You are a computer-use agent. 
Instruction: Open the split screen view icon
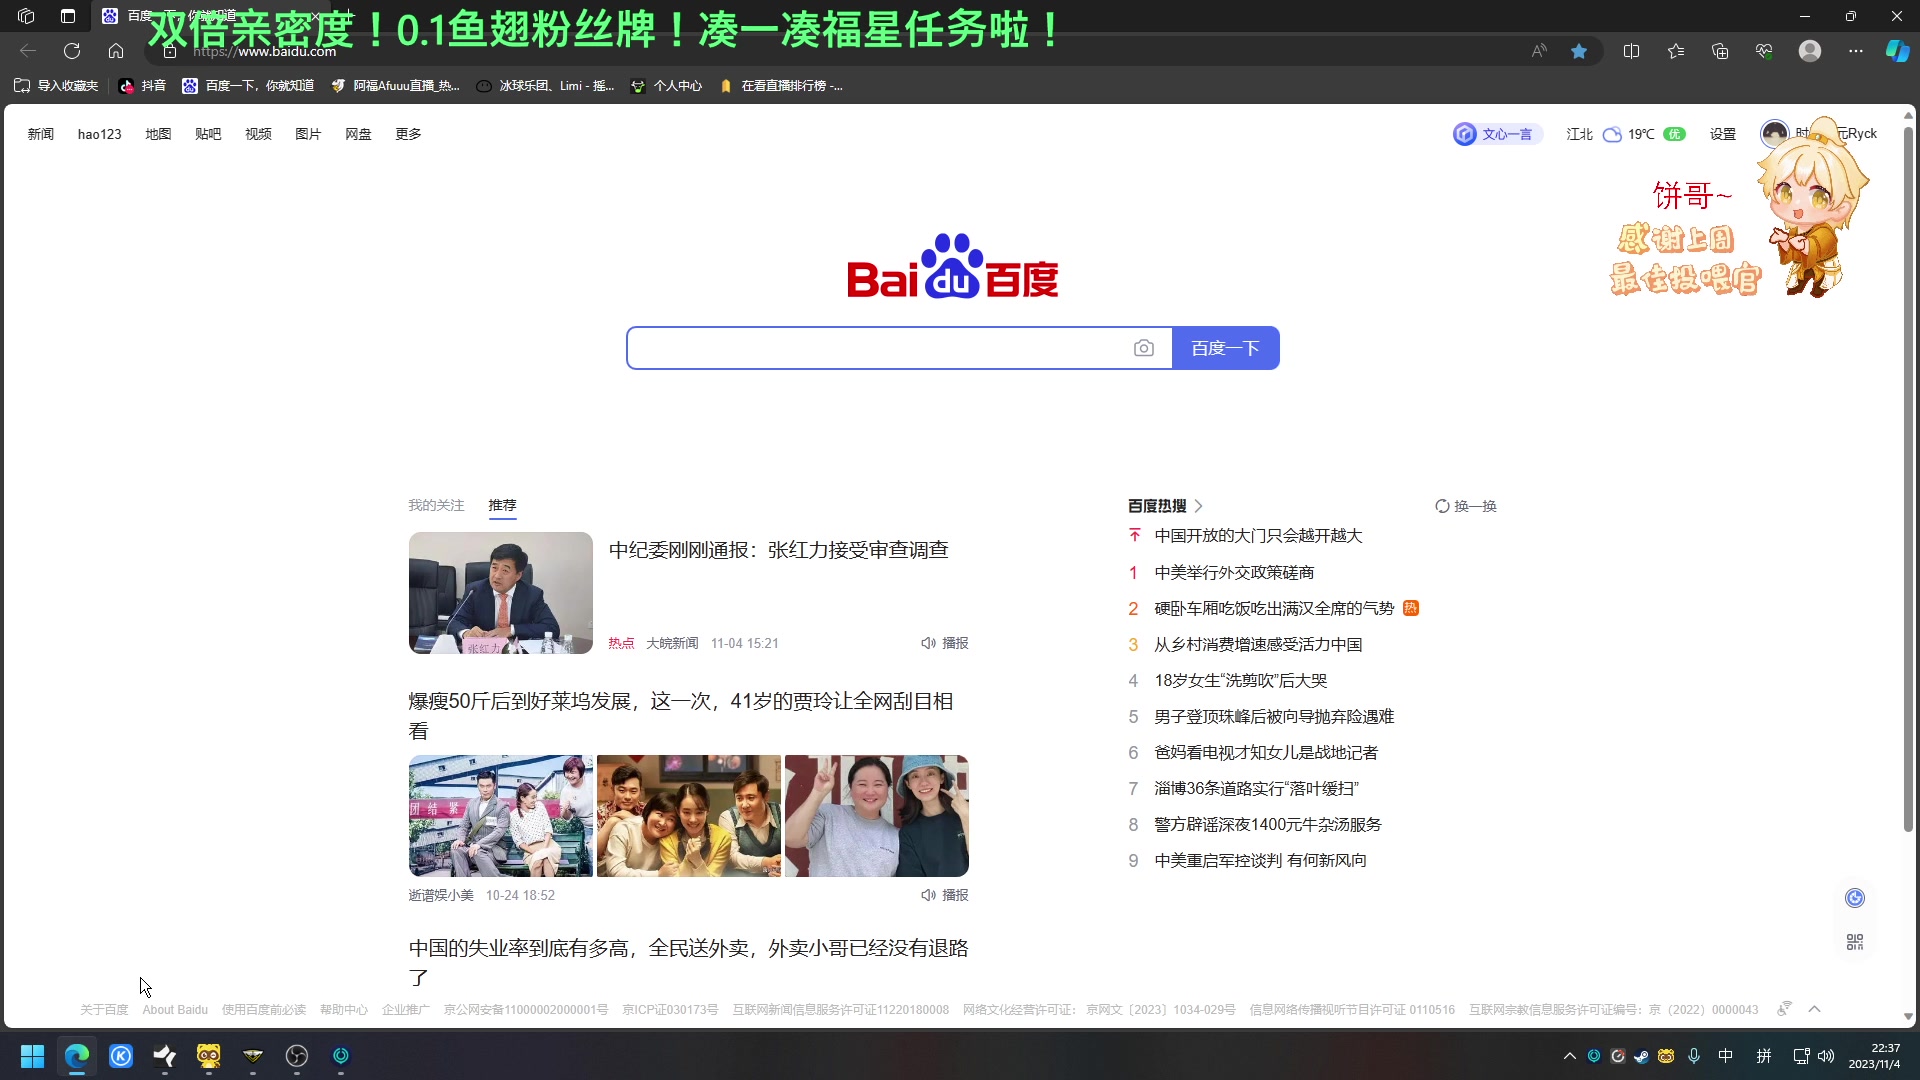click(x=1631, y=51)
